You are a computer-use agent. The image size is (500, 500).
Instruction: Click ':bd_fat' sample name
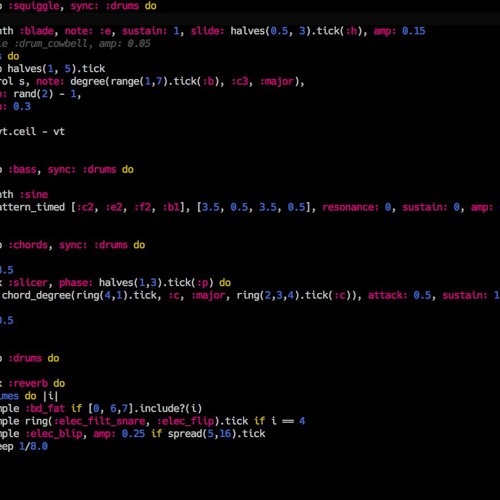coord(45,409)
